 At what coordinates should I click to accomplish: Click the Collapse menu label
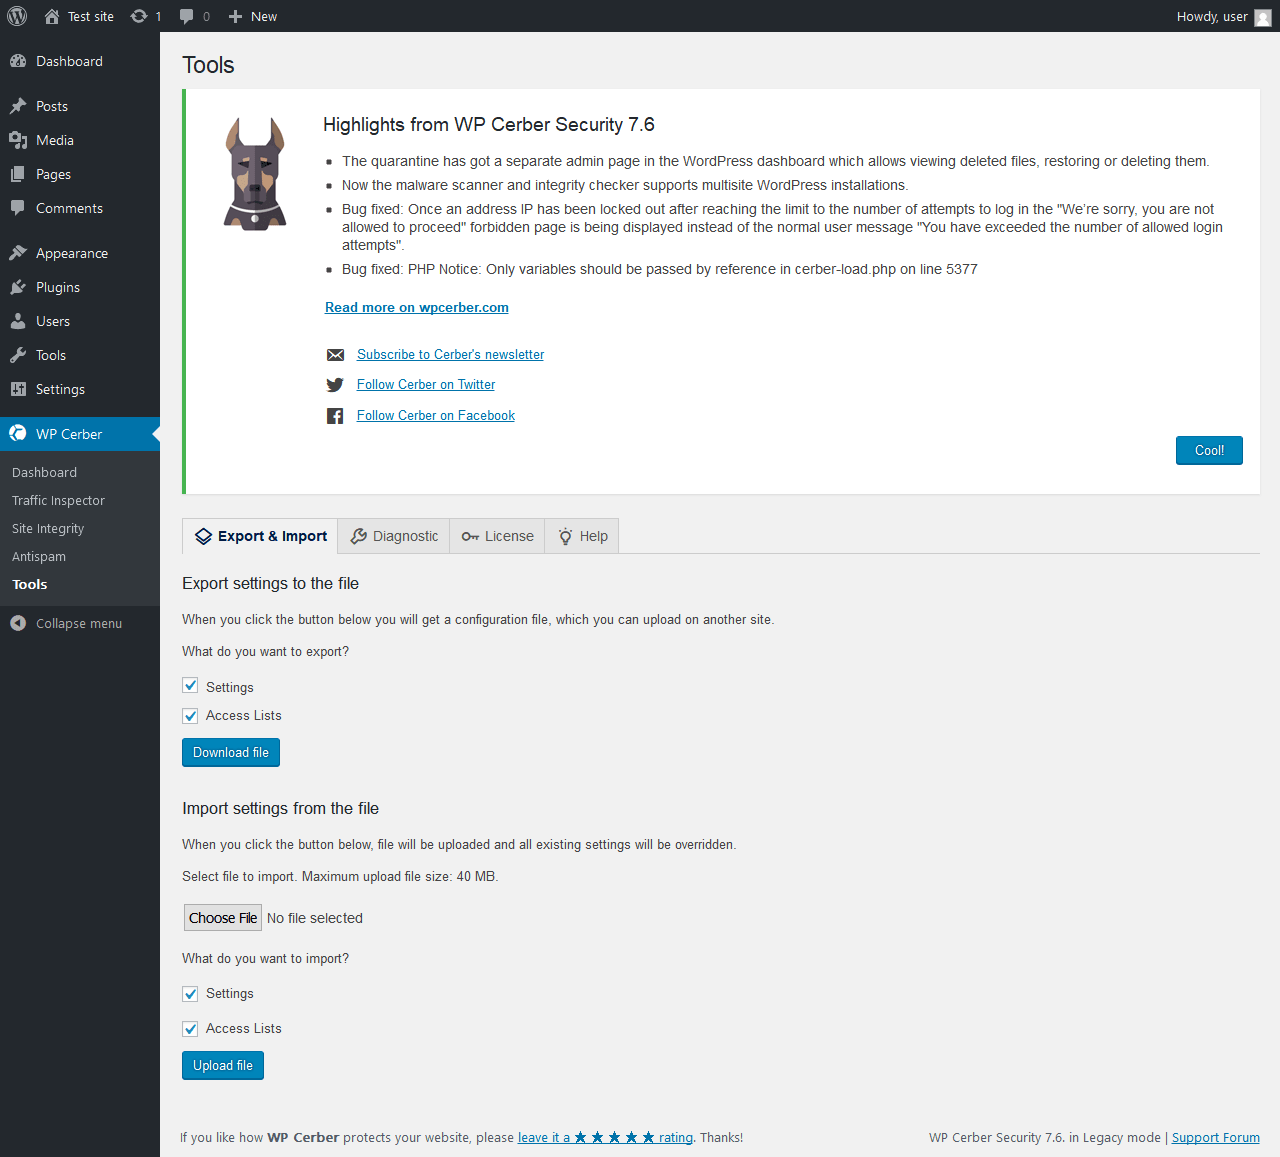point(79,623)
